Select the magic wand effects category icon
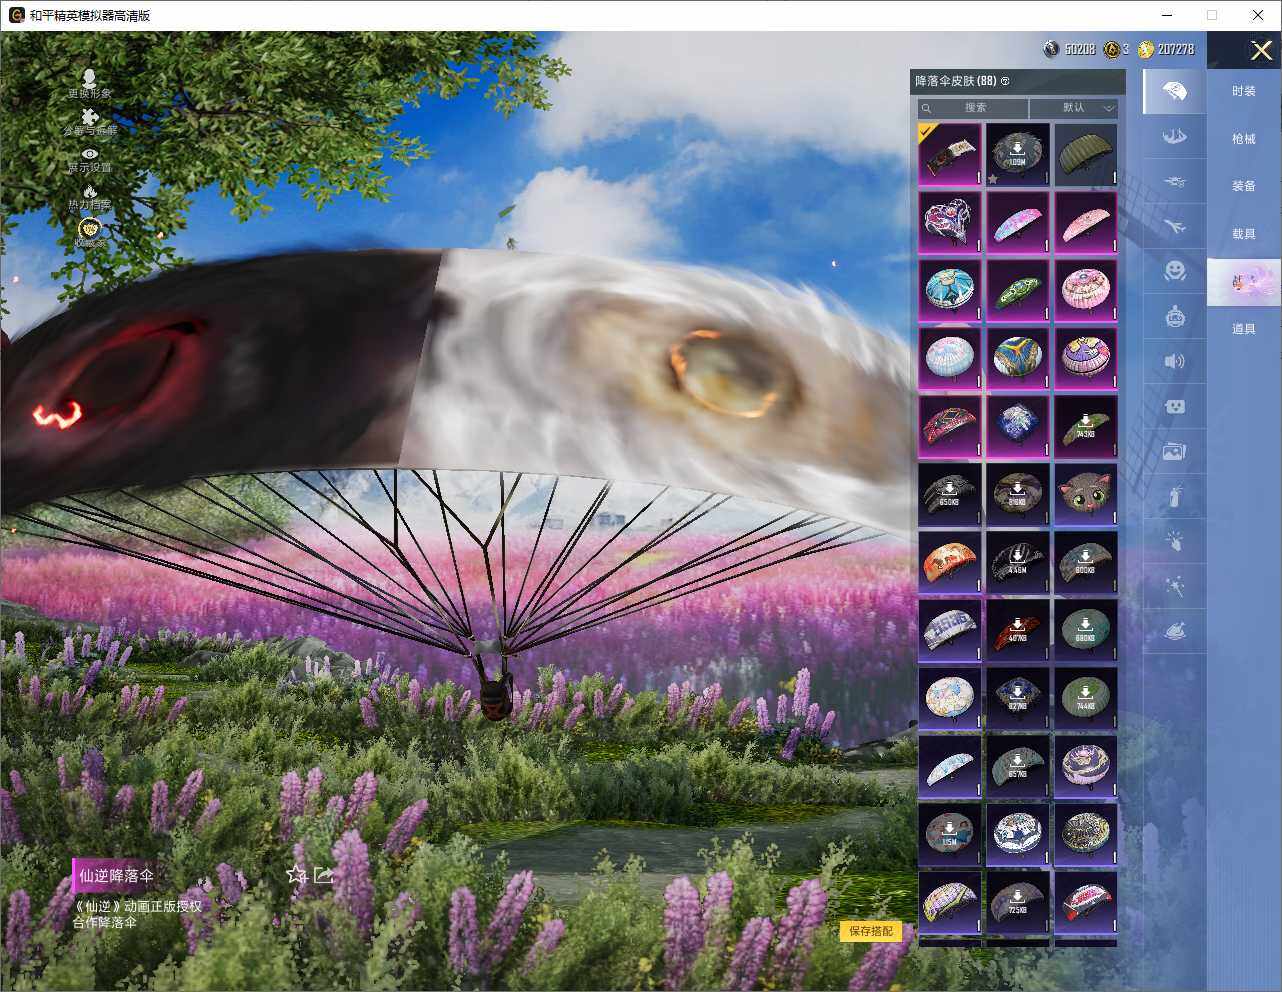The width and height of the screenshot is (1282, 992). pyautogui.click(x=1175, y=586)
